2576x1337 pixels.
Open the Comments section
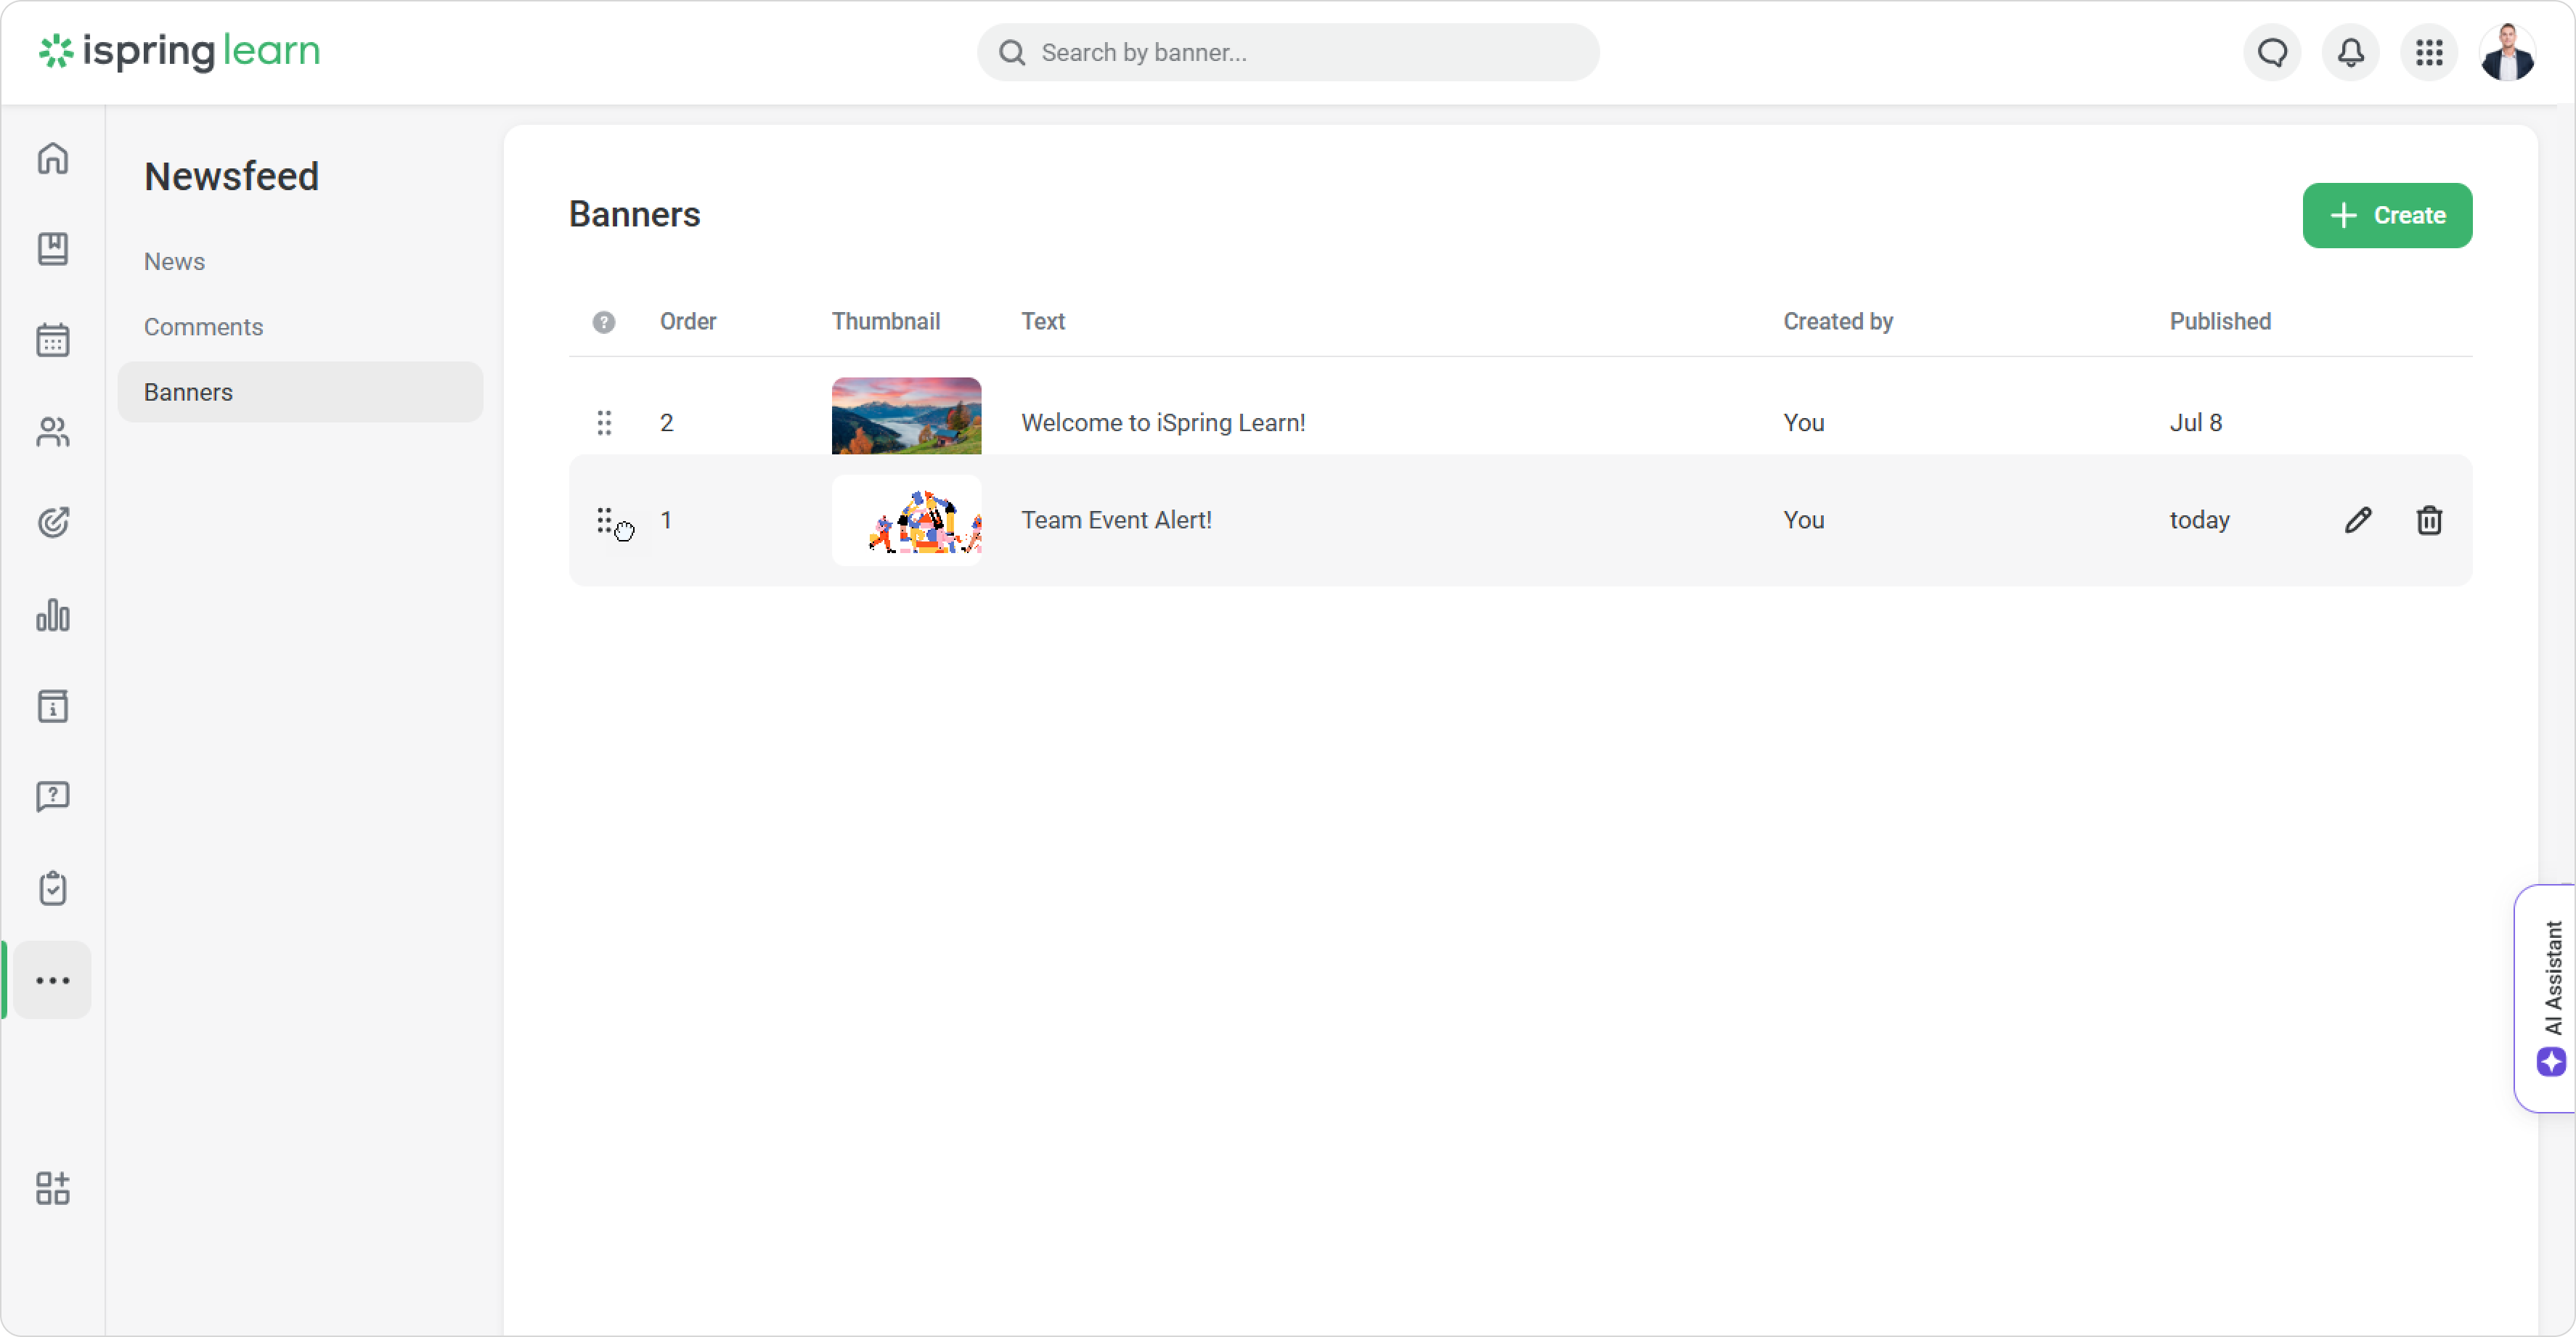click(x=203, y=327)
